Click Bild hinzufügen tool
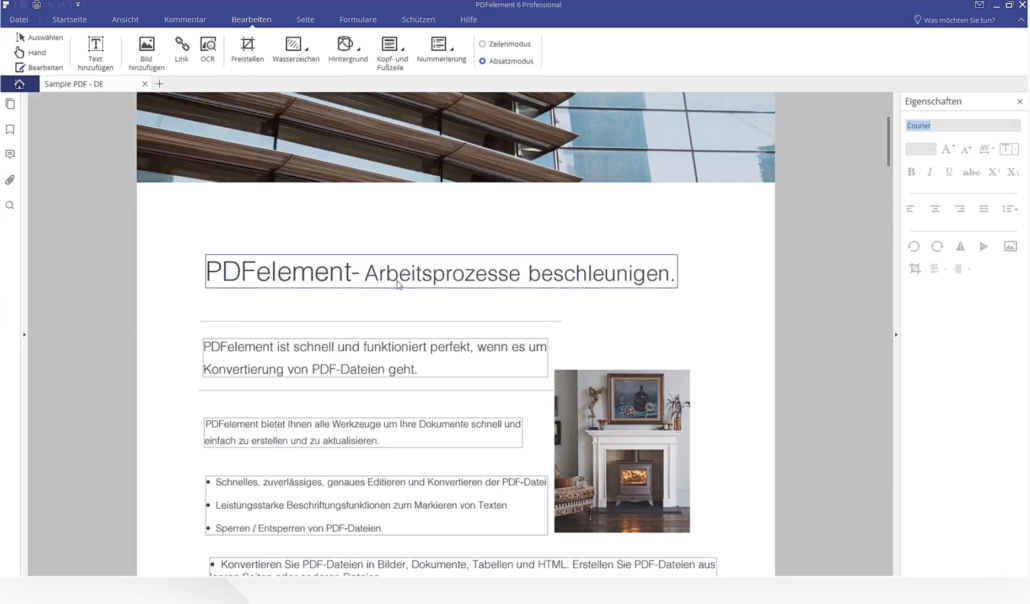The height and width of the screenshot is (604, 1030). click(146, 53)
